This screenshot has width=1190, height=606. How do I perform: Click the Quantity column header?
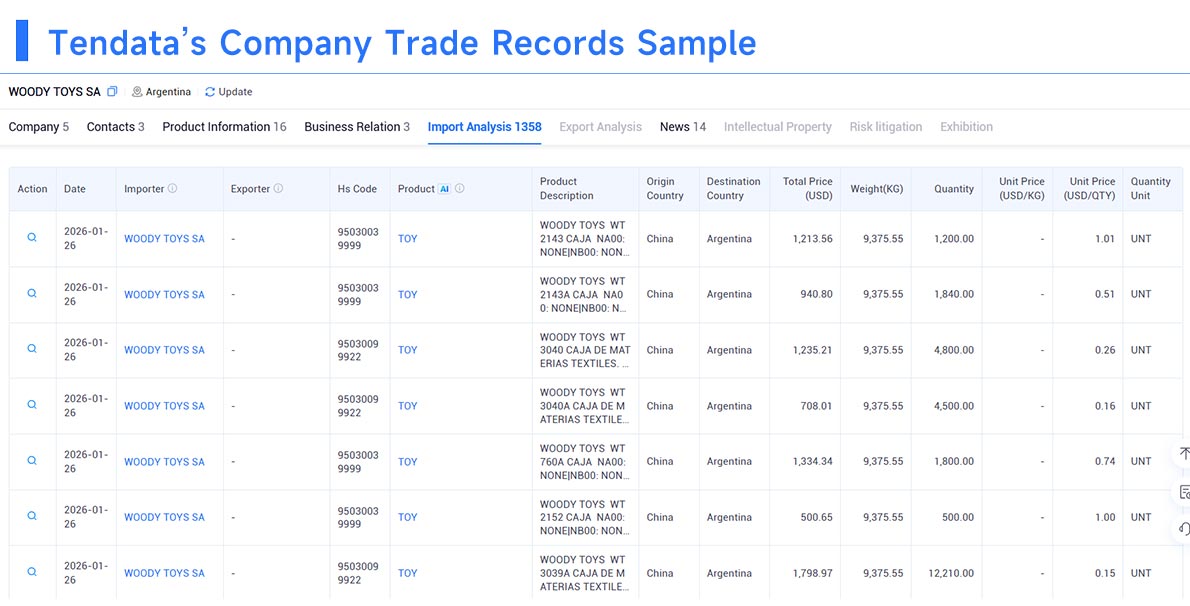coord(954,189)
